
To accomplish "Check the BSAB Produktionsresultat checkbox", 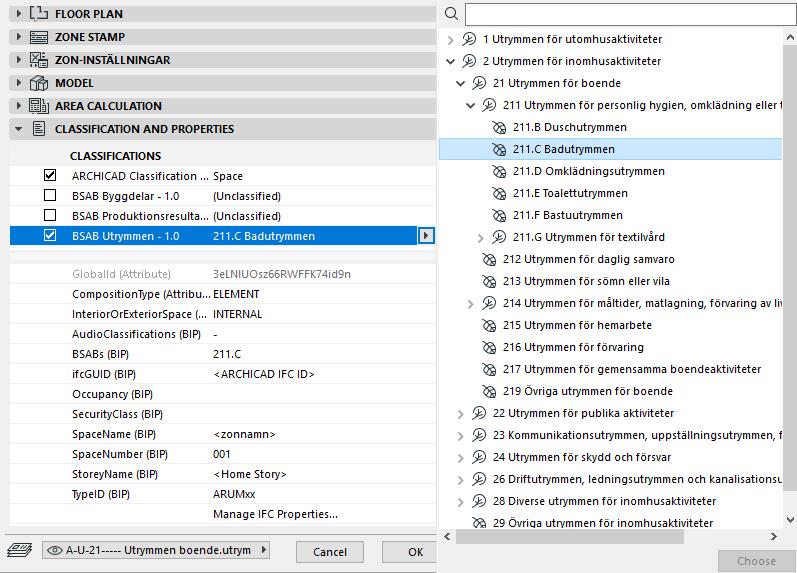I will click(x=50, y=216).
